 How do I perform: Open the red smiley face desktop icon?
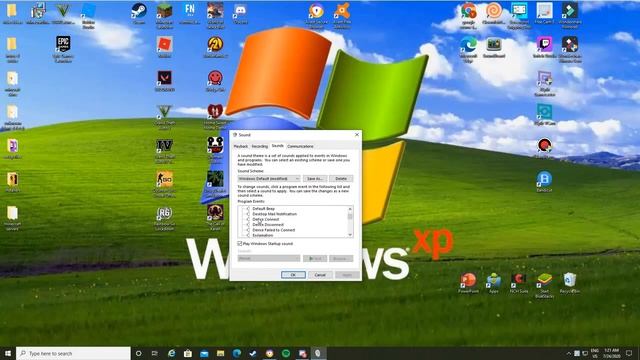(x=215, y=80)
